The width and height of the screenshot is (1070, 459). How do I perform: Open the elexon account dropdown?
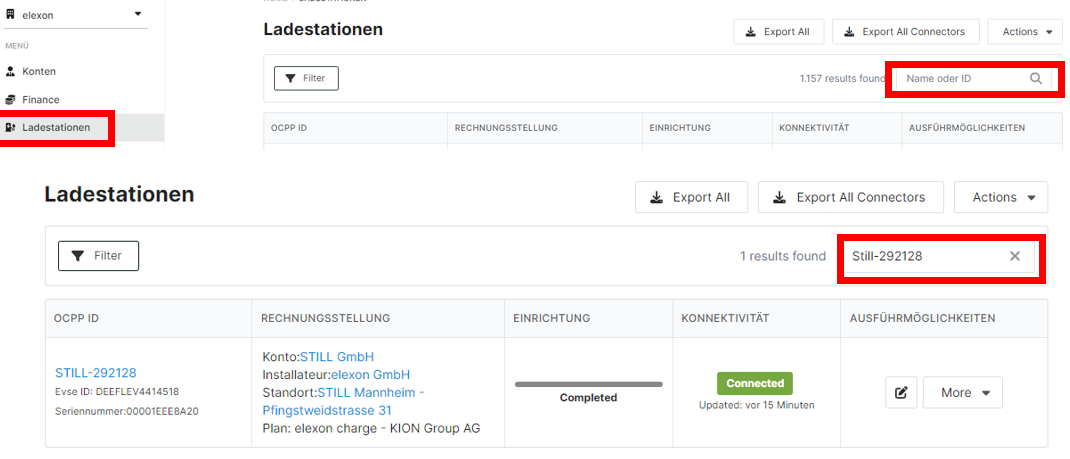[75, 14]
